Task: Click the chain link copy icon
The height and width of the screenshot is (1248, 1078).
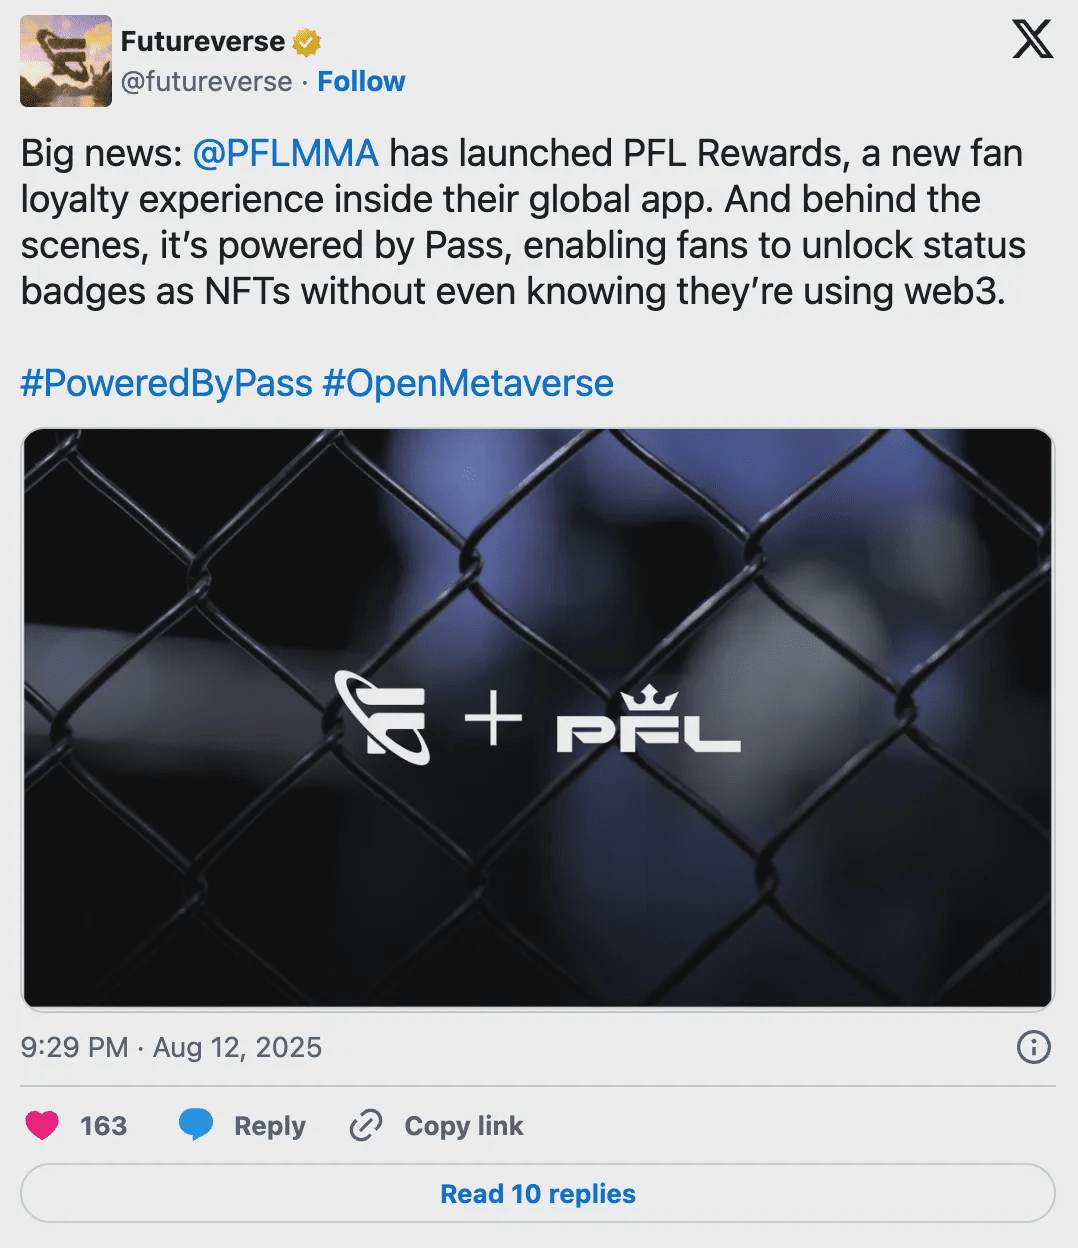Action: pos(365,1125)
